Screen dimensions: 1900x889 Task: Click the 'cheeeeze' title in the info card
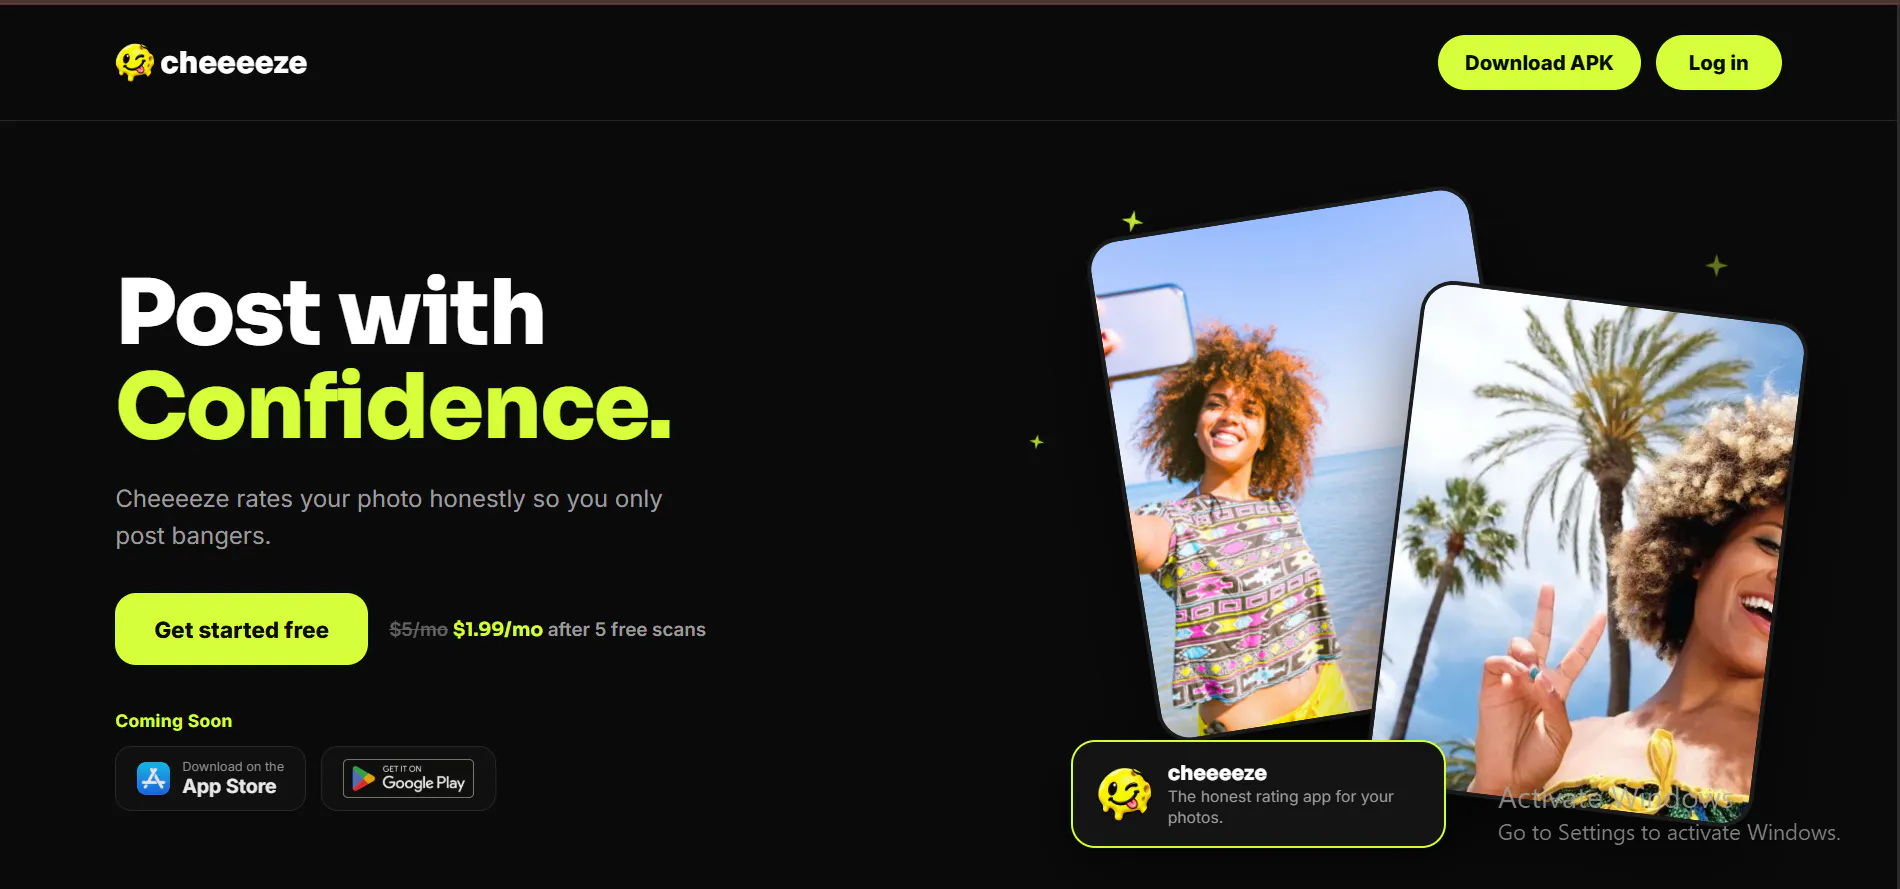(x=1217, y=773)
